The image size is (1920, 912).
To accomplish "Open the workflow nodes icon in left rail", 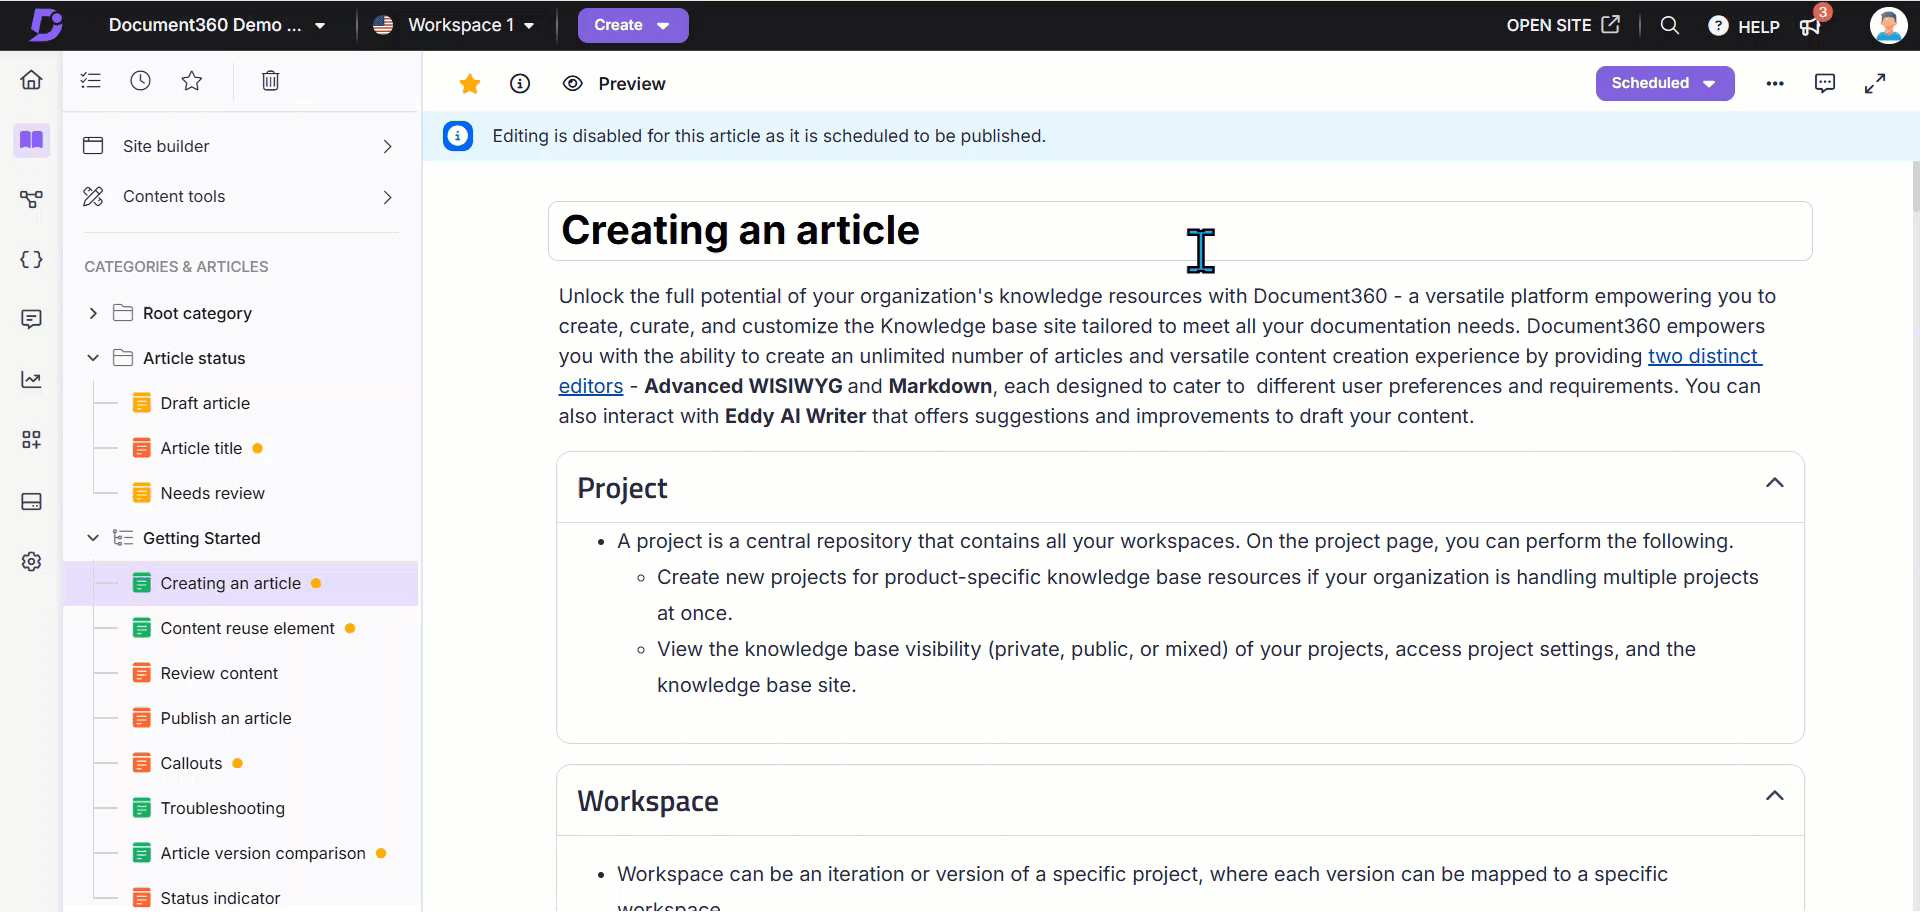I will tap(32, 200).
